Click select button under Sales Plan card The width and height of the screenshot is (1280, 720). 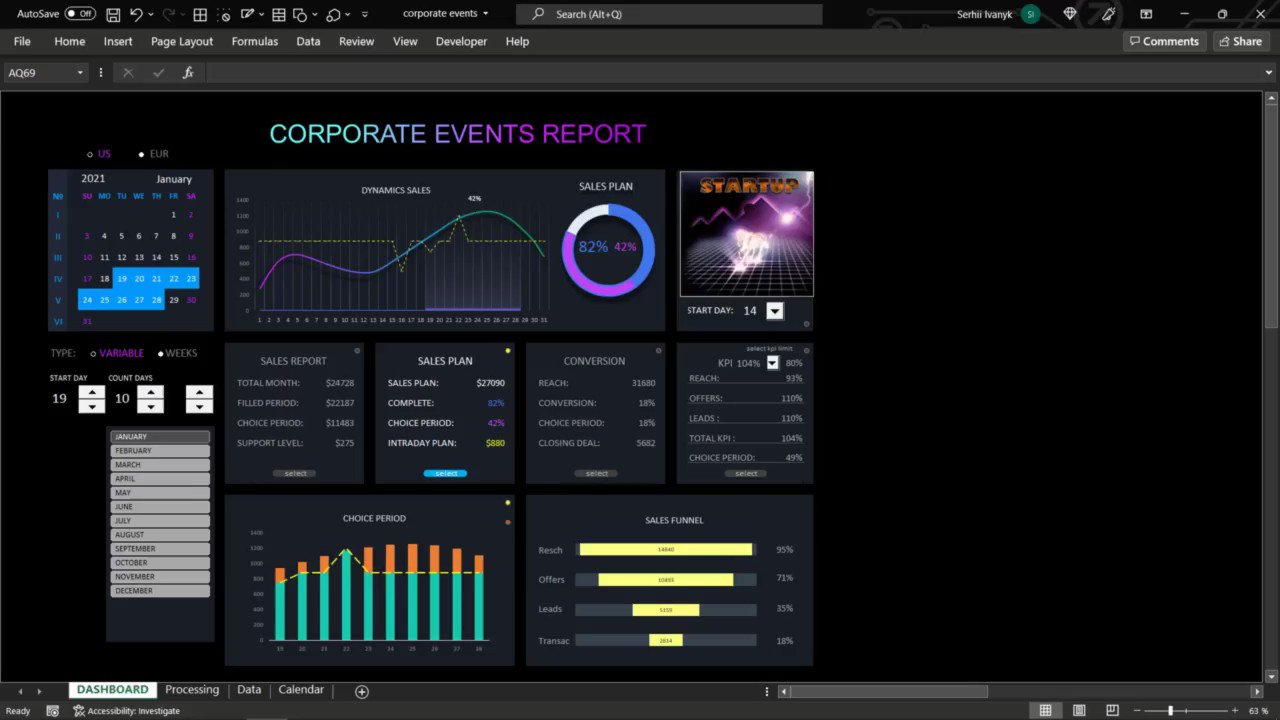(x=446, y=473)
